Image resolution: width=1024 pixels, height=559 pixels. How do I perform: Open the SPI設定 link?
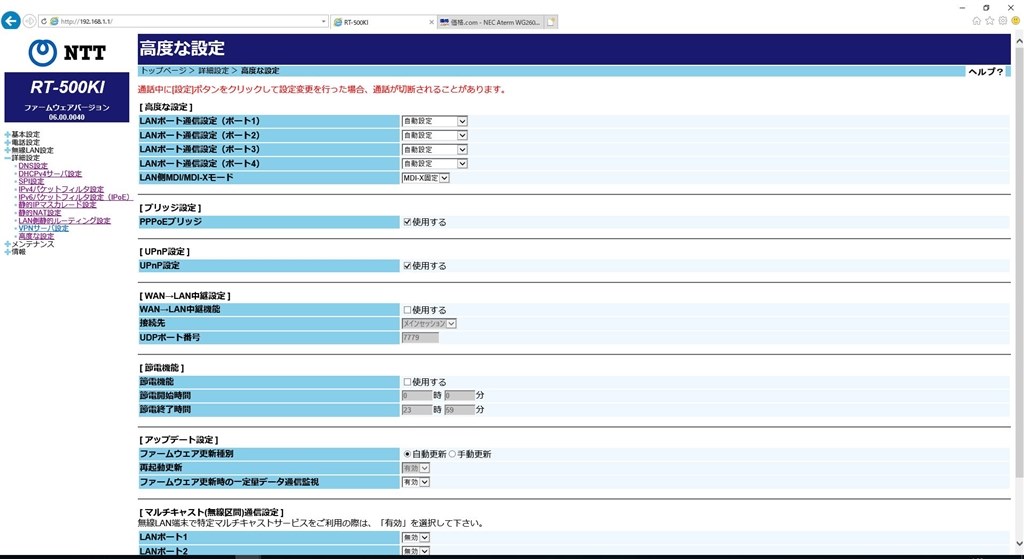click(31, 182)
